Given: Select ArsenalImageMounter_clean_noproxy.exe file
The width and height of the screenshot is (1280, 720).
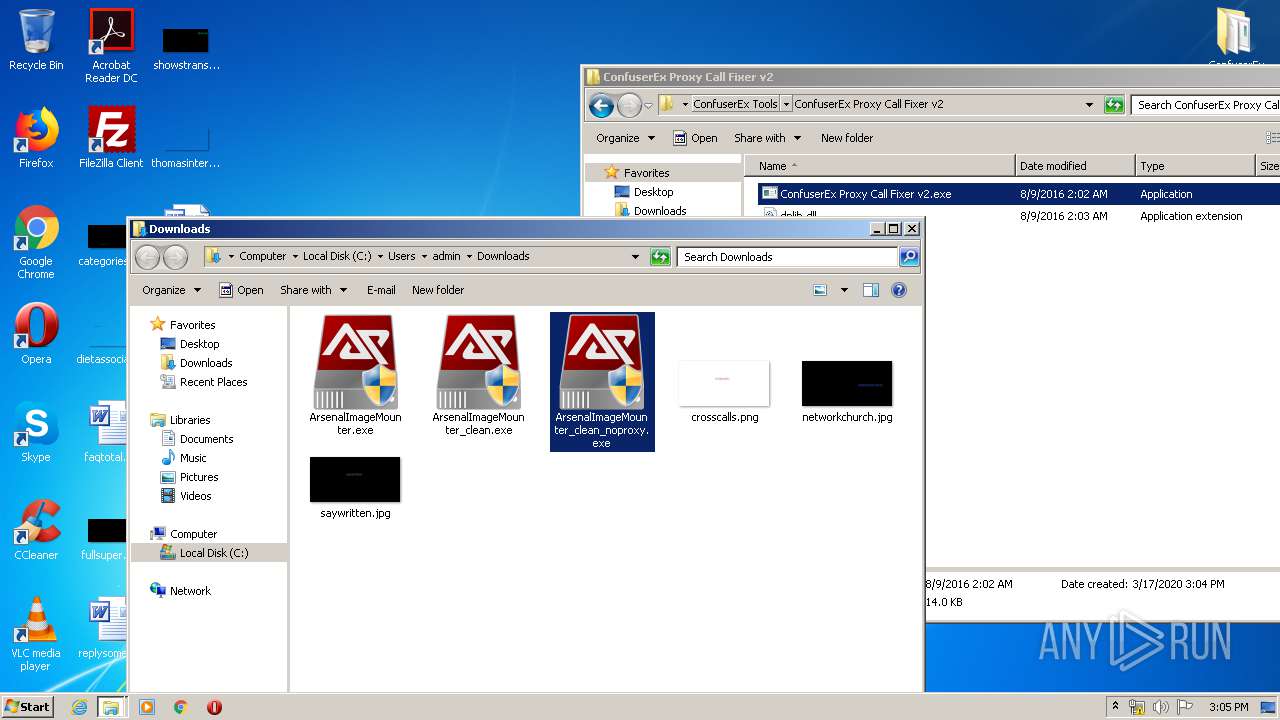Looking at the screenshot, I should pyautogui.click(x=602, y=382).
